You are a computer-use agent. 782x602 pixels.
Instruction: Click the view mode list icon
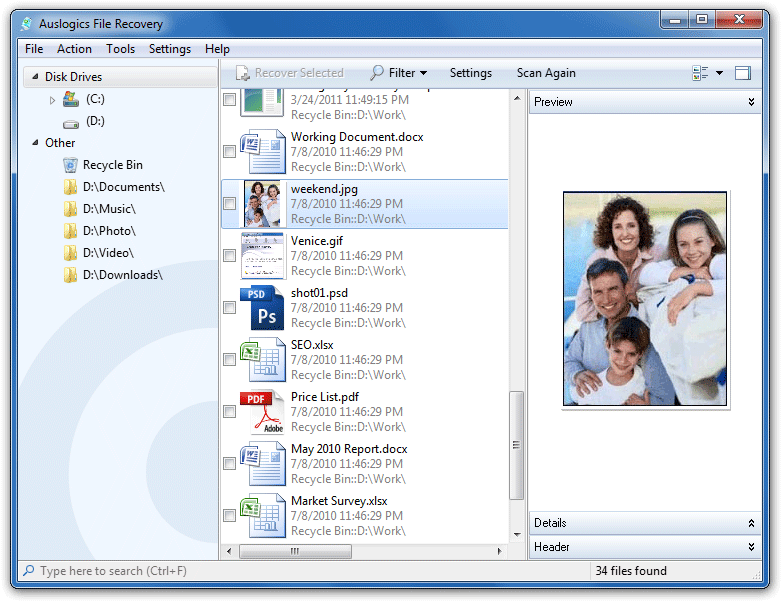coord(700,73)
